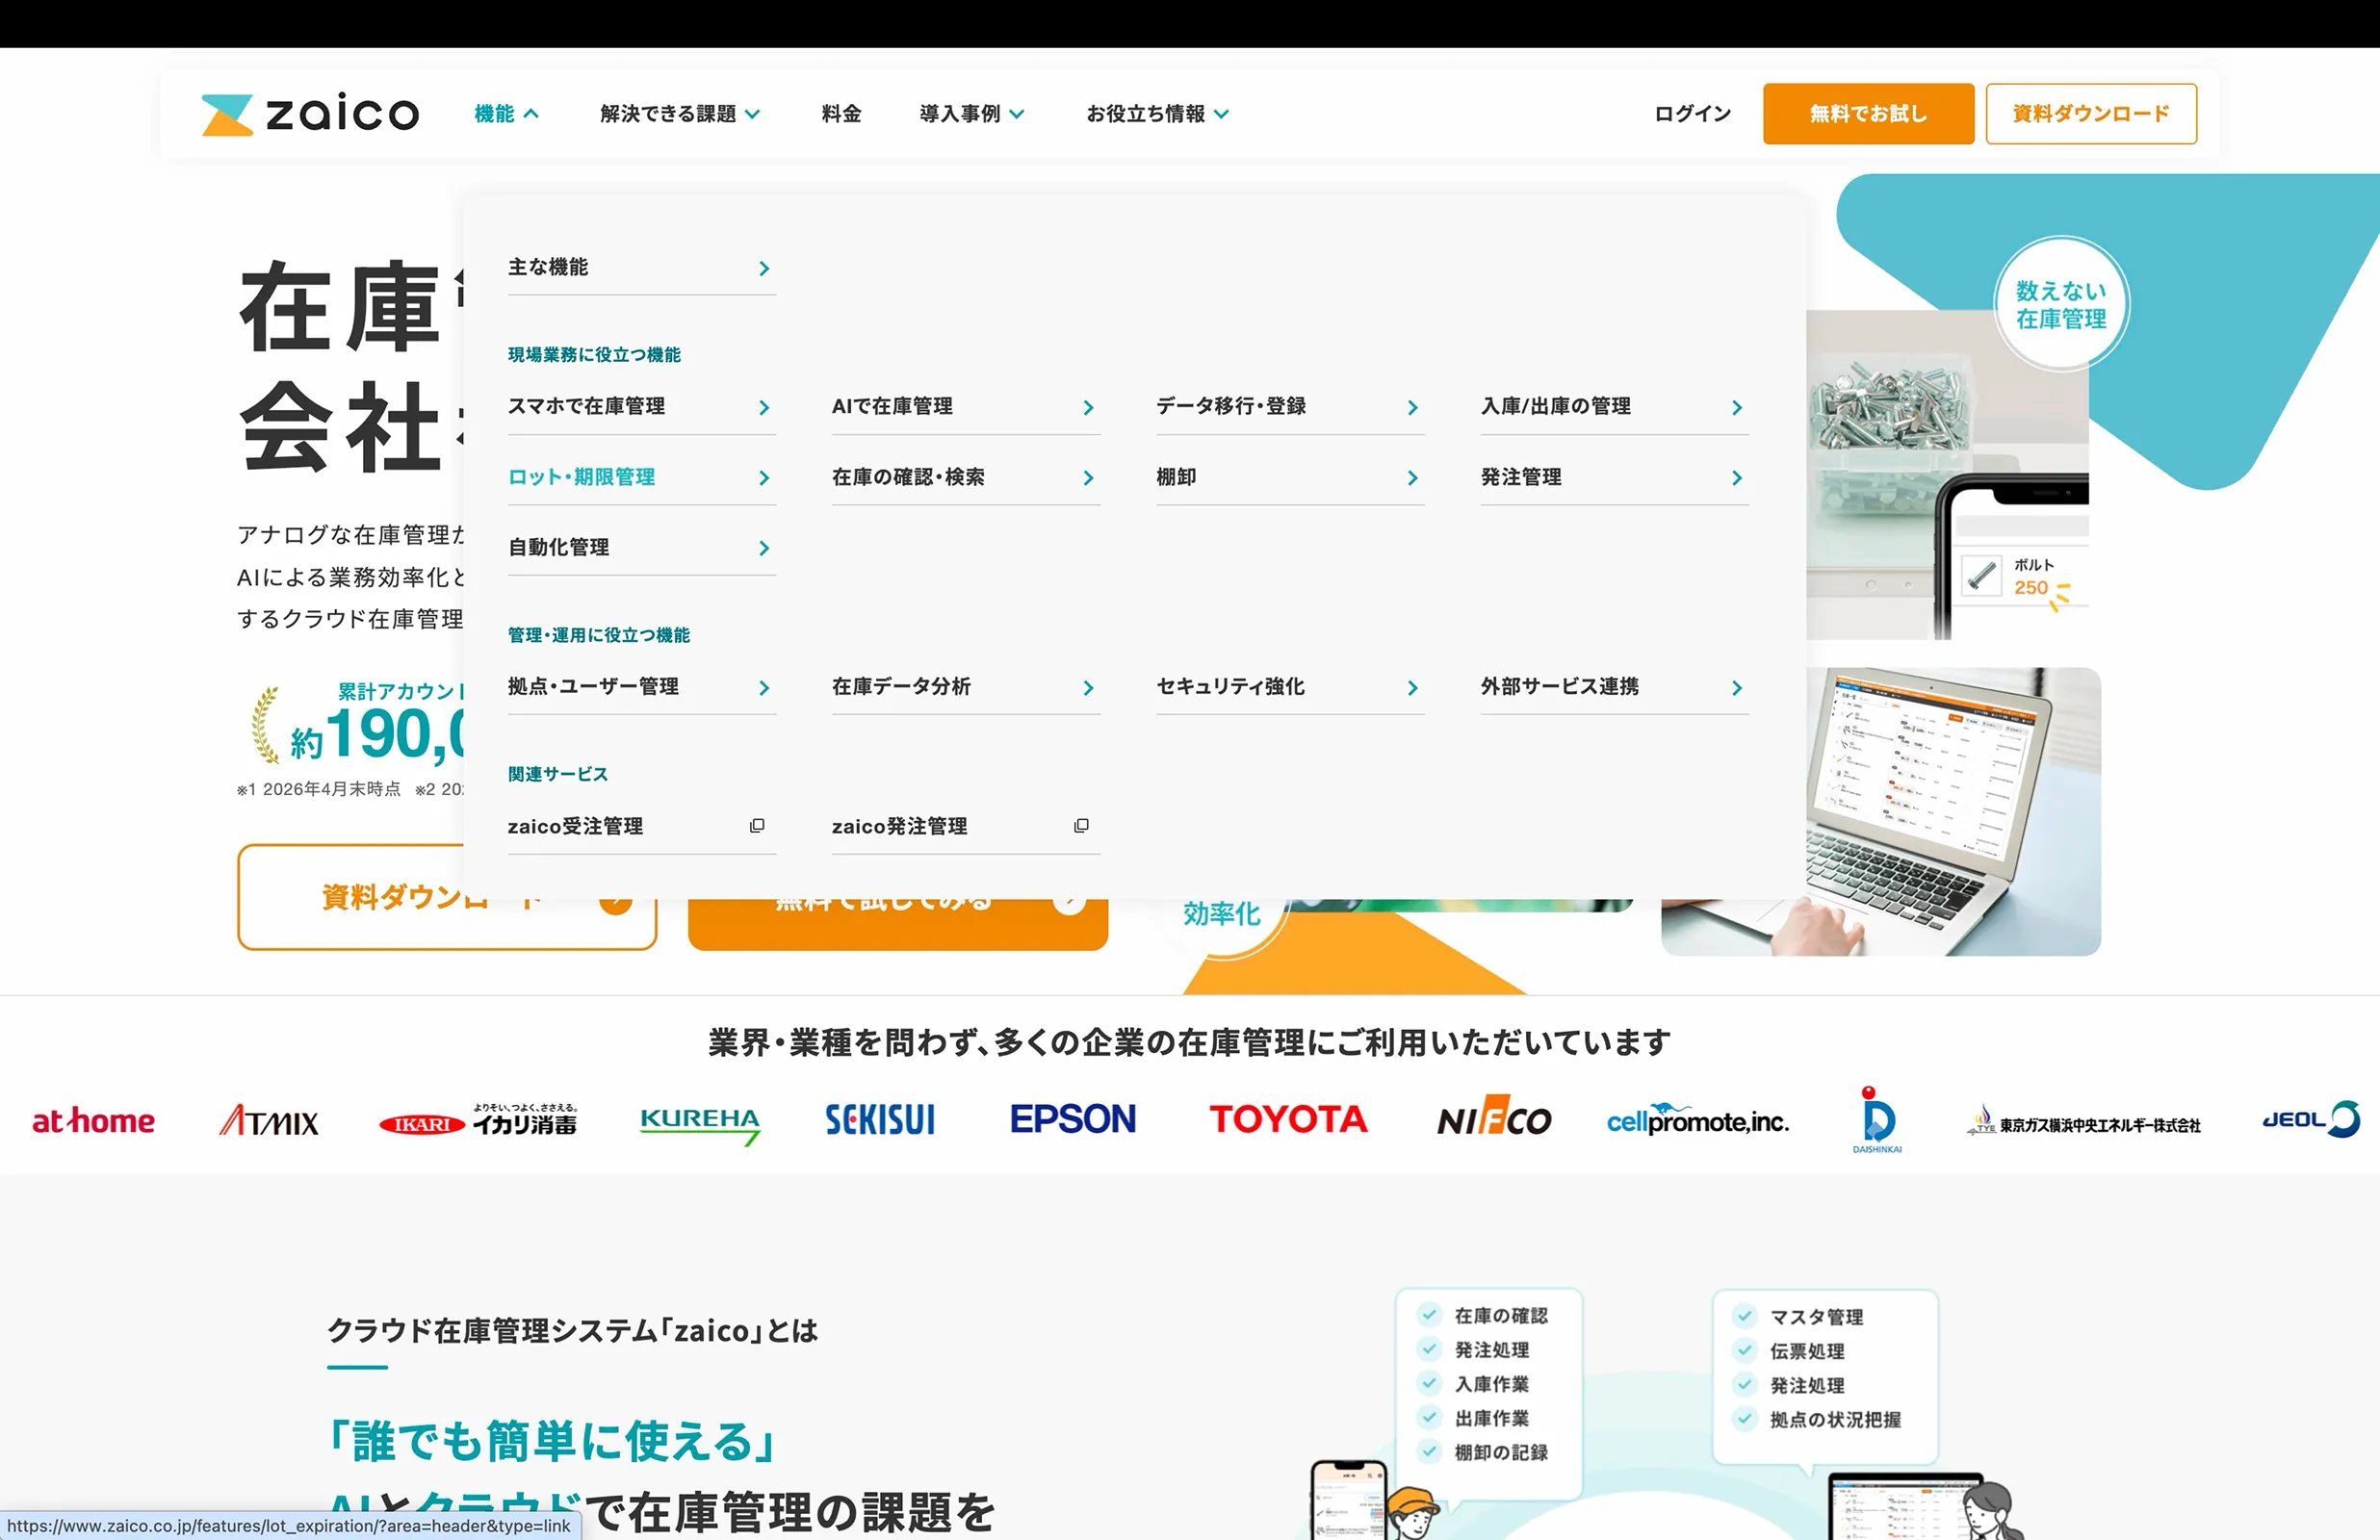Click the arrow next to 棚卸

pos(1412,478)
